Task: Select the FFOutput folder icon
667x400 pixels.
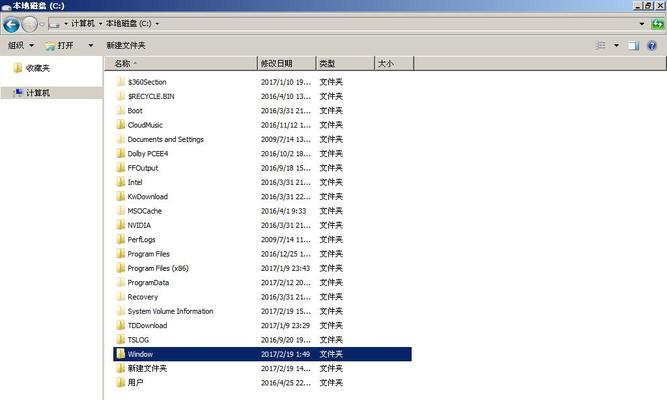Action: [x=121, y=168]
